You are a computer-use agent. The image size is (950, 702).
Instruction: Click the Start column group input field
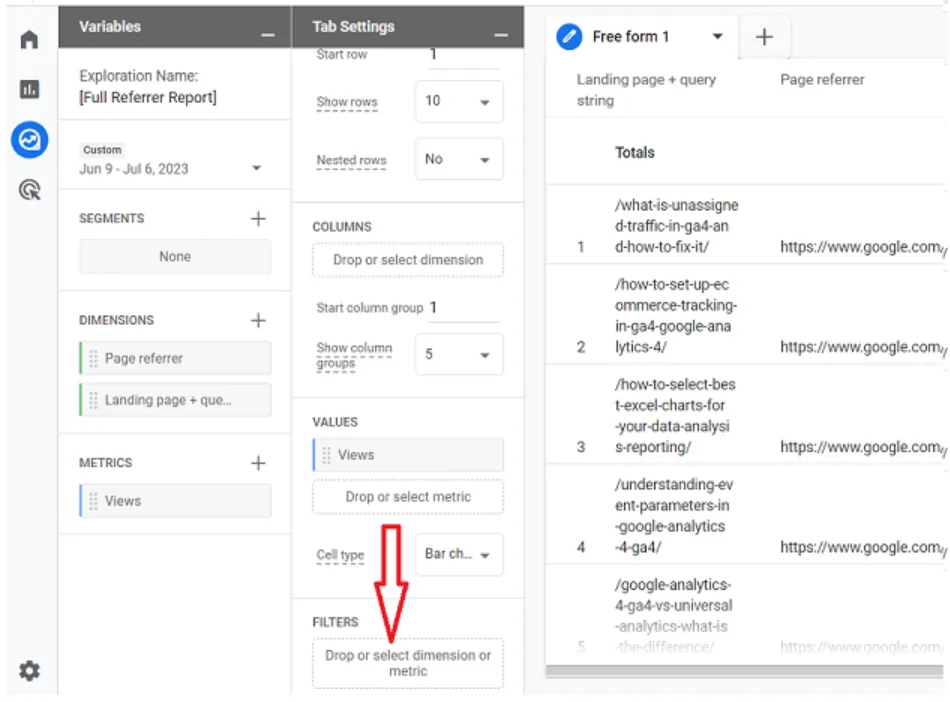point(463,308)
